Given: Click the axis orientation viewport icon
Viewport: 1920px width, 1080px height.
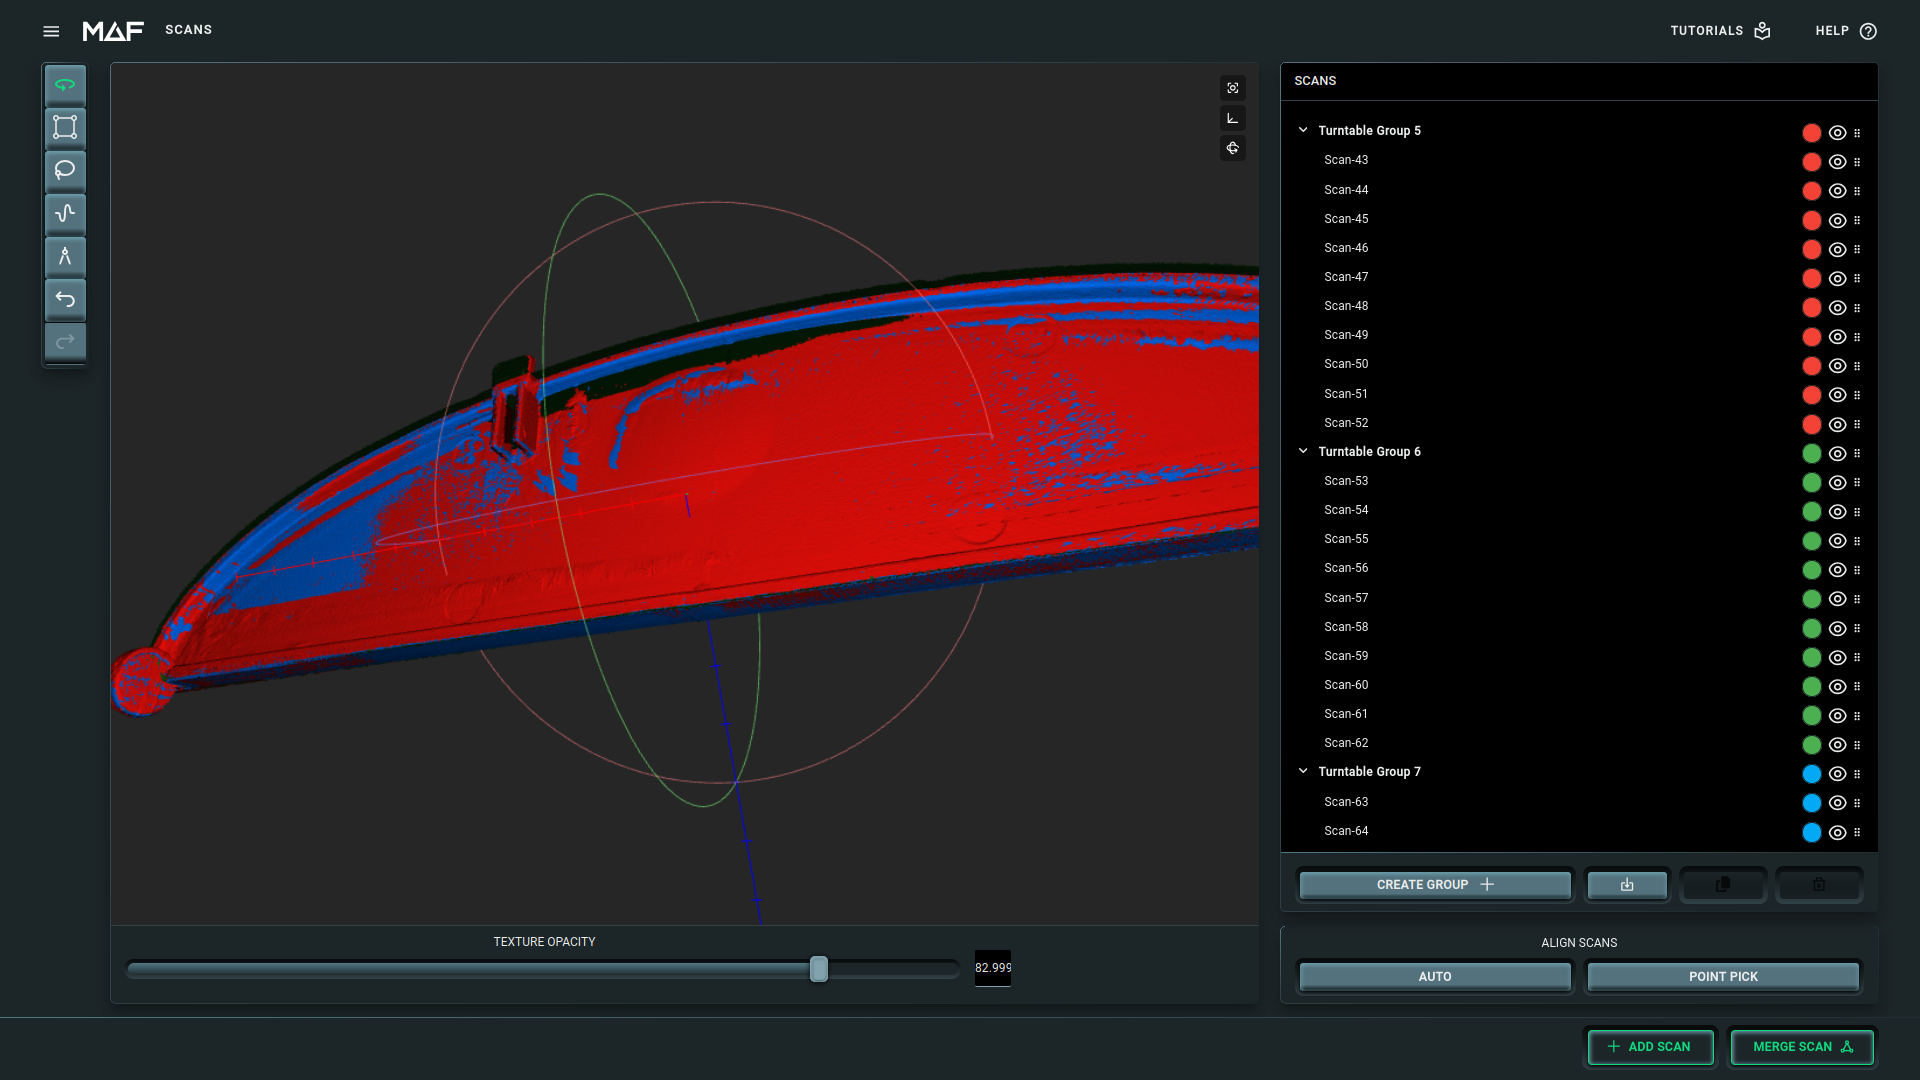Looking at the screenshot, I should [x=1233, y=118].
